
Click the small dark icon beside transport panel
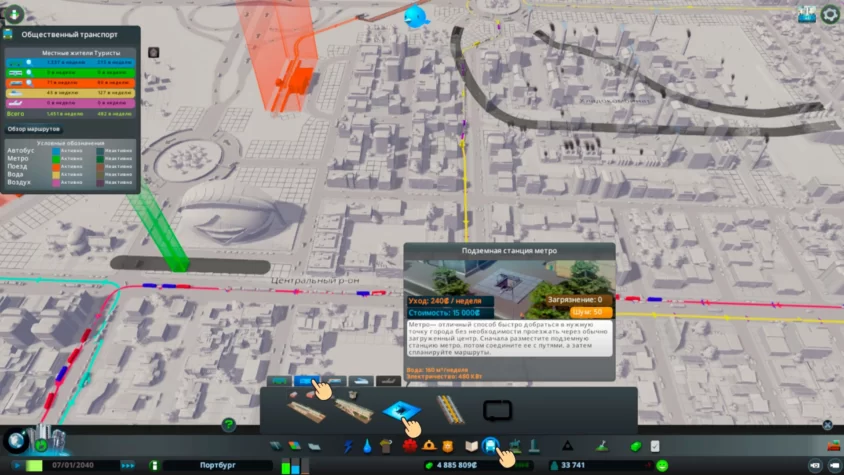153,52
